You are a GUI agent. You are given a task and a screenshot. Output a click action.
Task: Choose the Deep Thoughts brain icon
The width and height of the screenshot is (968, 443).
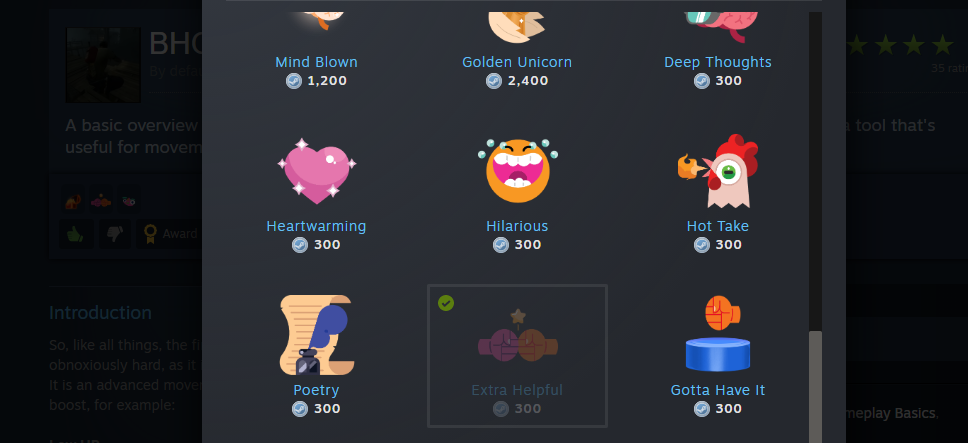718,27
